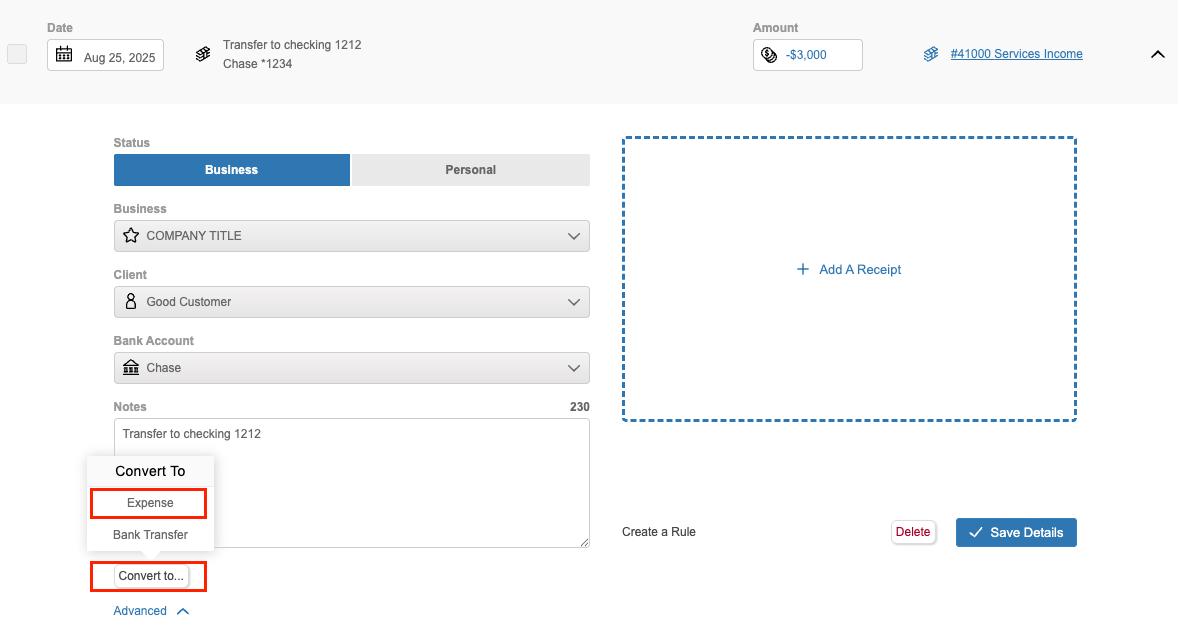Click the calendar icon in the Date field
This screenshot has height=636, width=1178.
point(64,55)
